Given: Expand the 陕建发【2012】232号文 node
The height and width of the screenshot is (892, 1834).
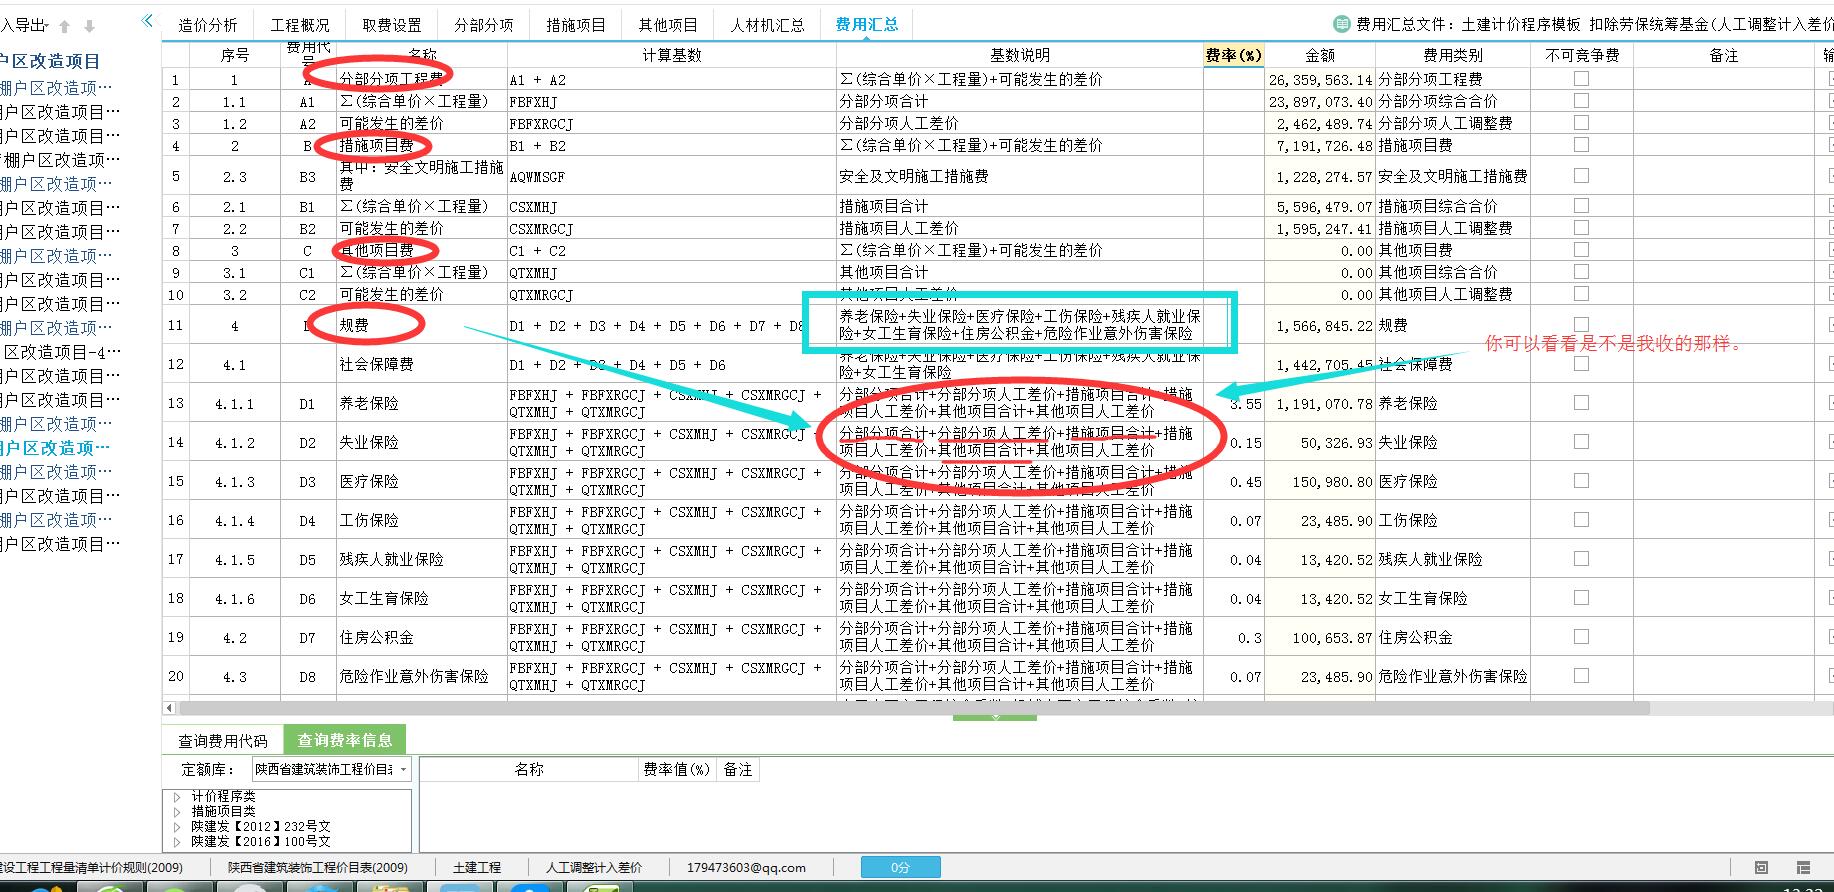Looking at the screenshot, I should pyautogui.click(x=177, y=827).
